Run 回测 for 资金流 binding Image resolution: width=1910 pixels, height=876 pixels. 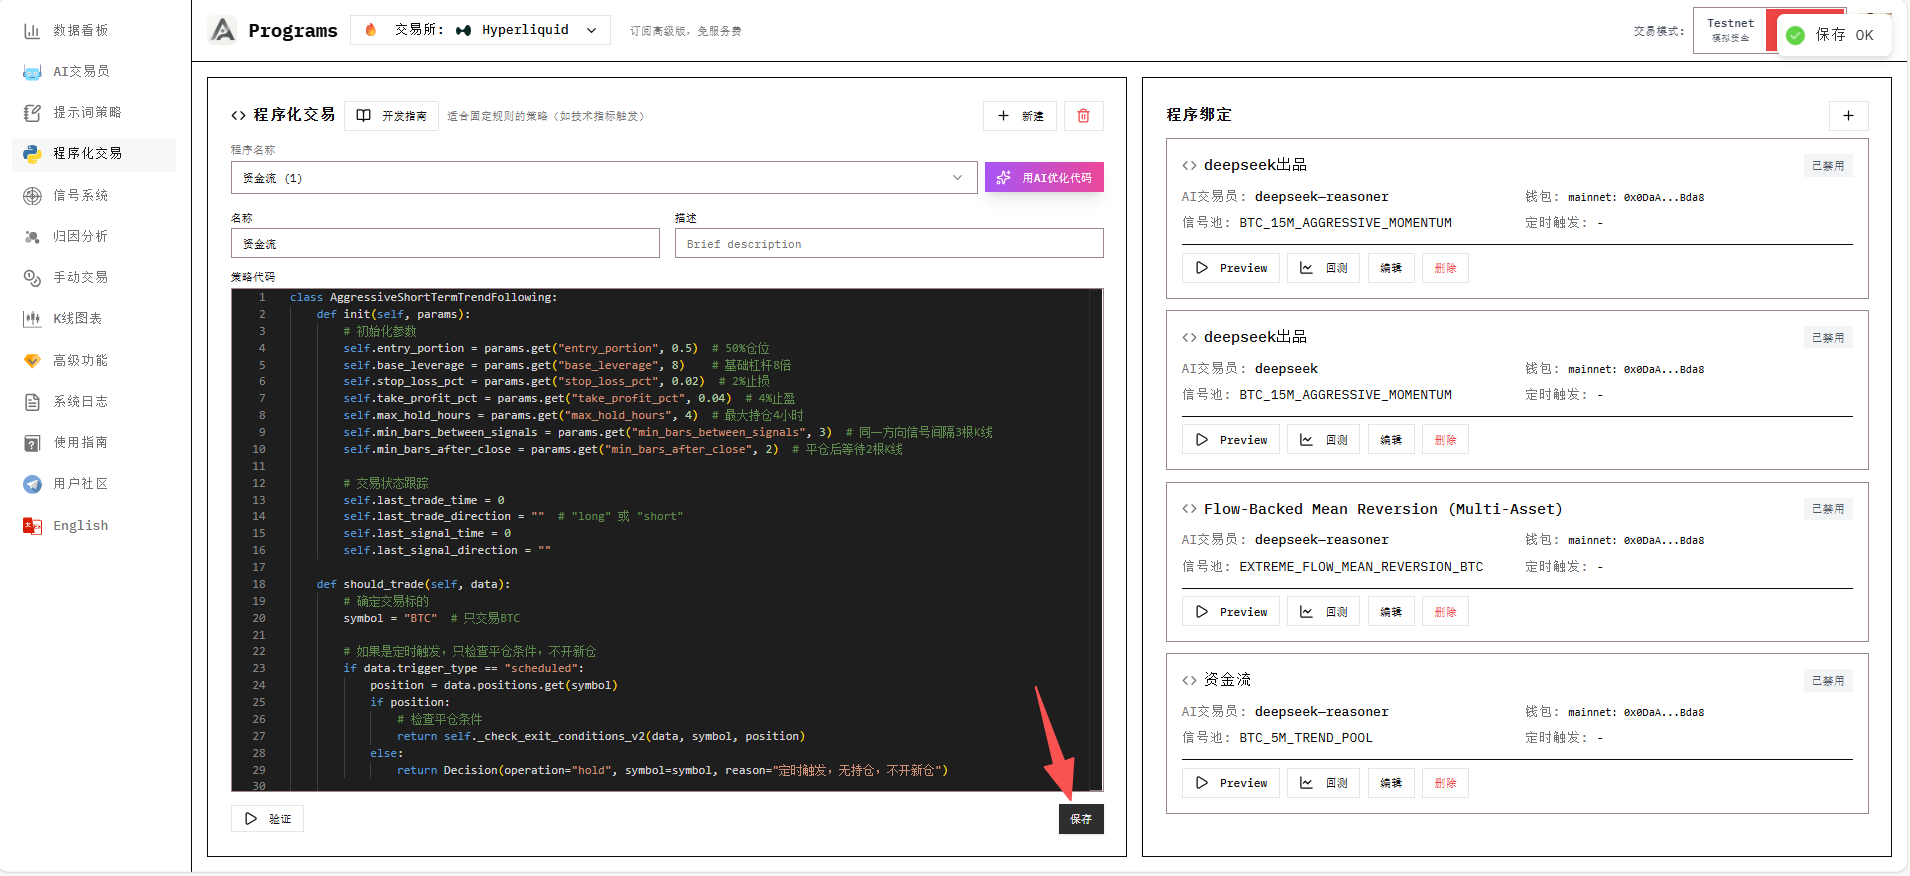pos(1323,783)
